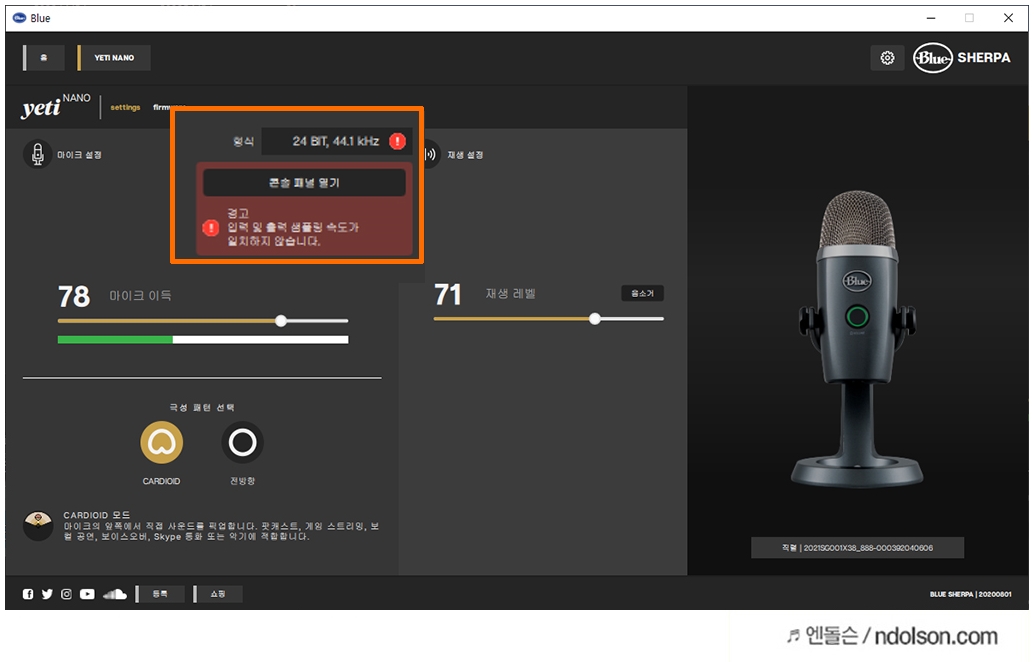Click the green mic input level meter

click(203, 340)
